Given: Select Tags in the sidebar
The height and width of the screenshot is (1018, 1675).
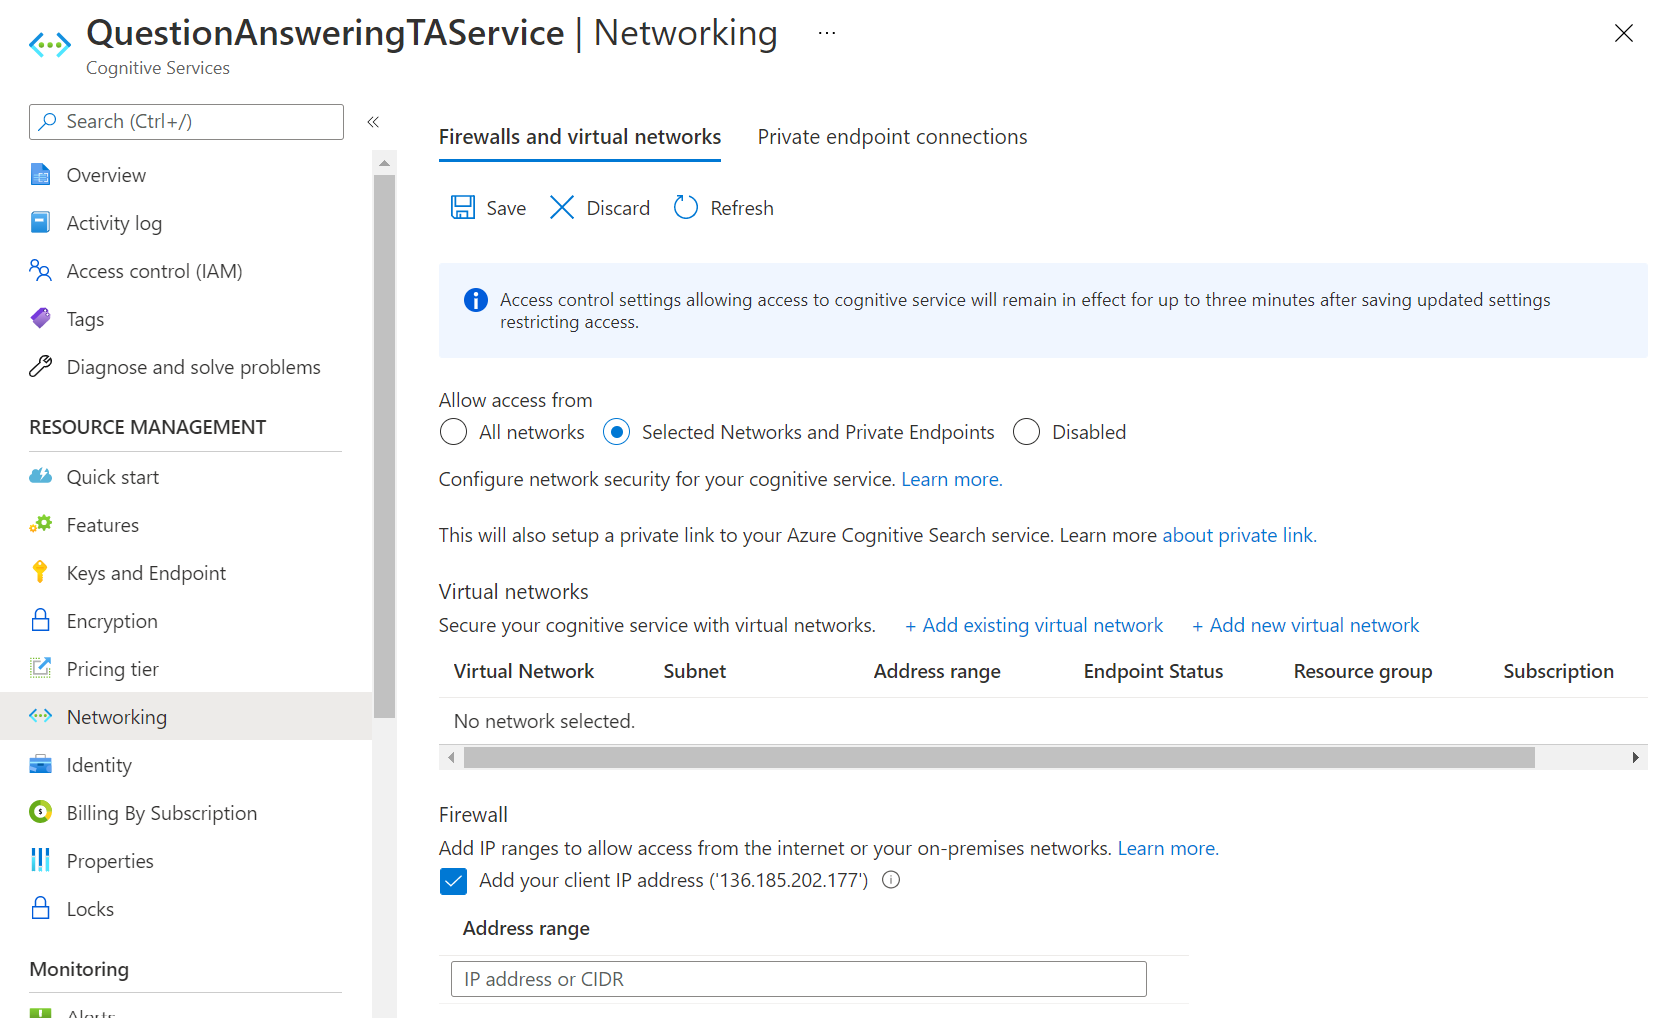Looking at the screenshot, I should pos(84,318).
